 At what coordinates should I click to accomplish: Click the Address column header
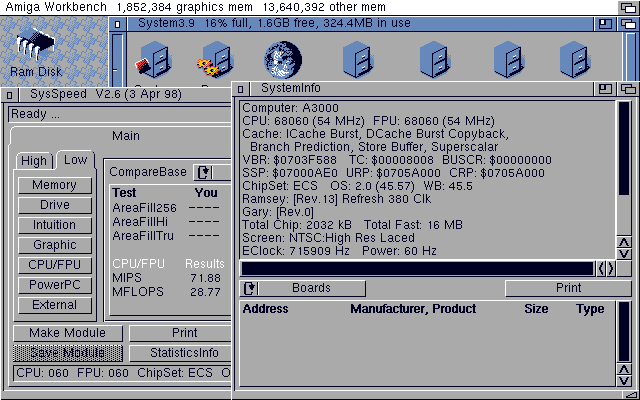pos(265,309)
